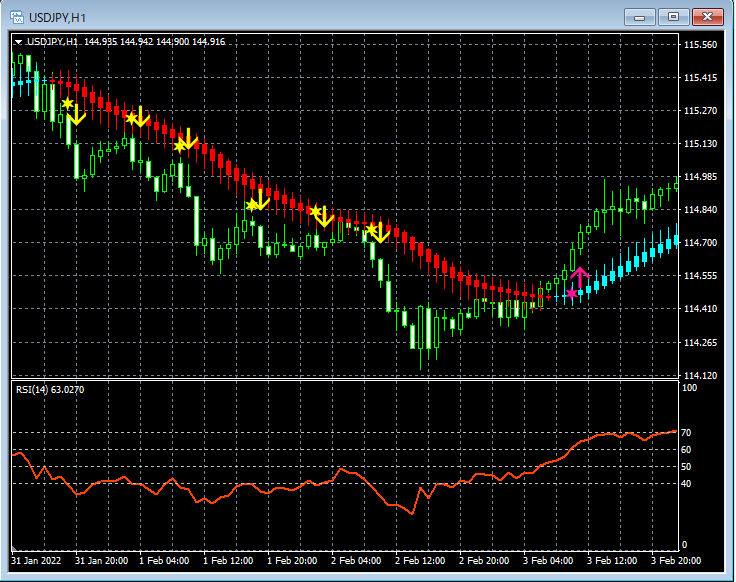Image resolution: width=736 pixels, height=582 pixels.
Task: Click the orange RSI line at its lowest dip
Action: coord(411,514)
